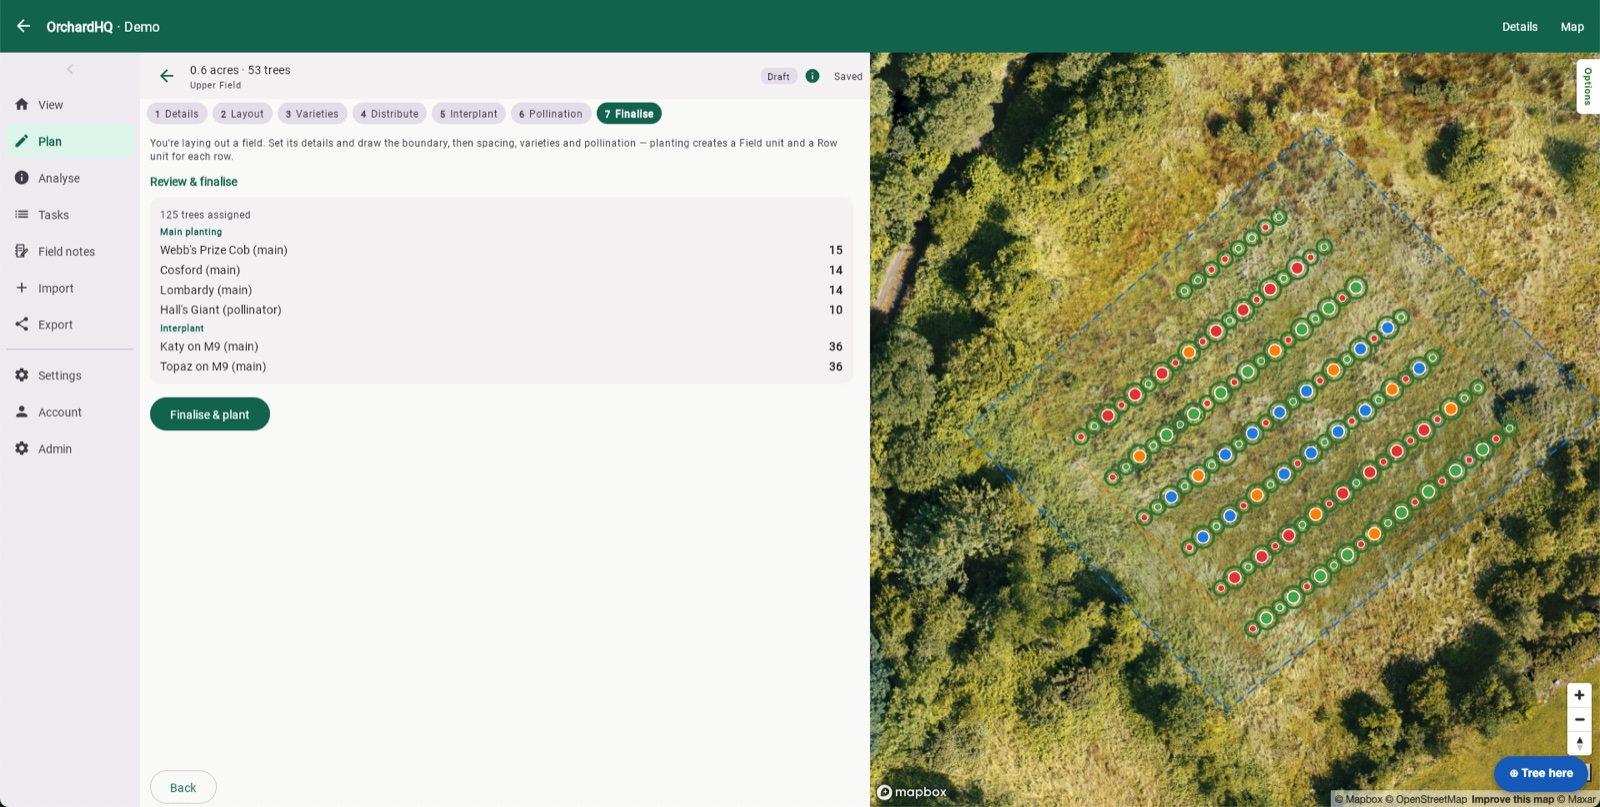Collapse the sidebar with the chevron
This screenshot has height=807, width=1600.
(x=70, y=69)
